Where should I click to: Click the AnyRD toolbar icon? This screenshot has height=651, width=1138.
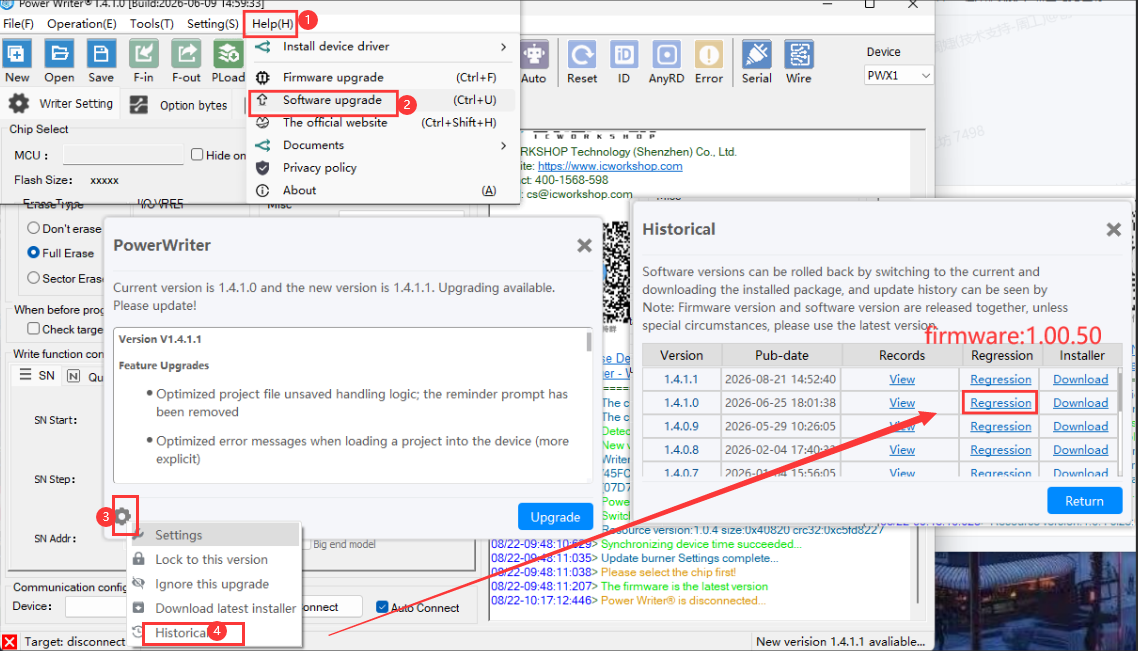click(666, 54)
